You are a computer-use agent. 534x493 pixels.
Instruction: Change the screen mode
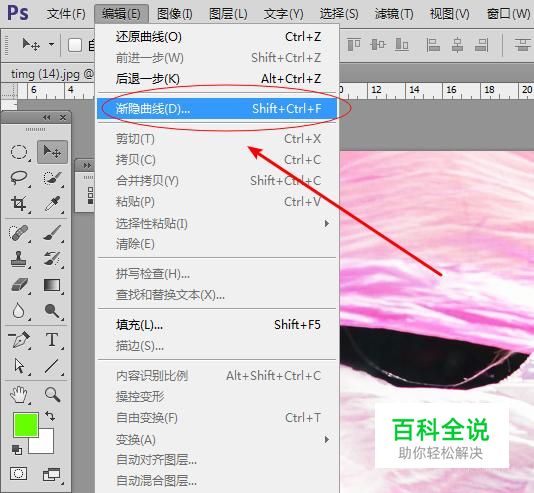52,474
